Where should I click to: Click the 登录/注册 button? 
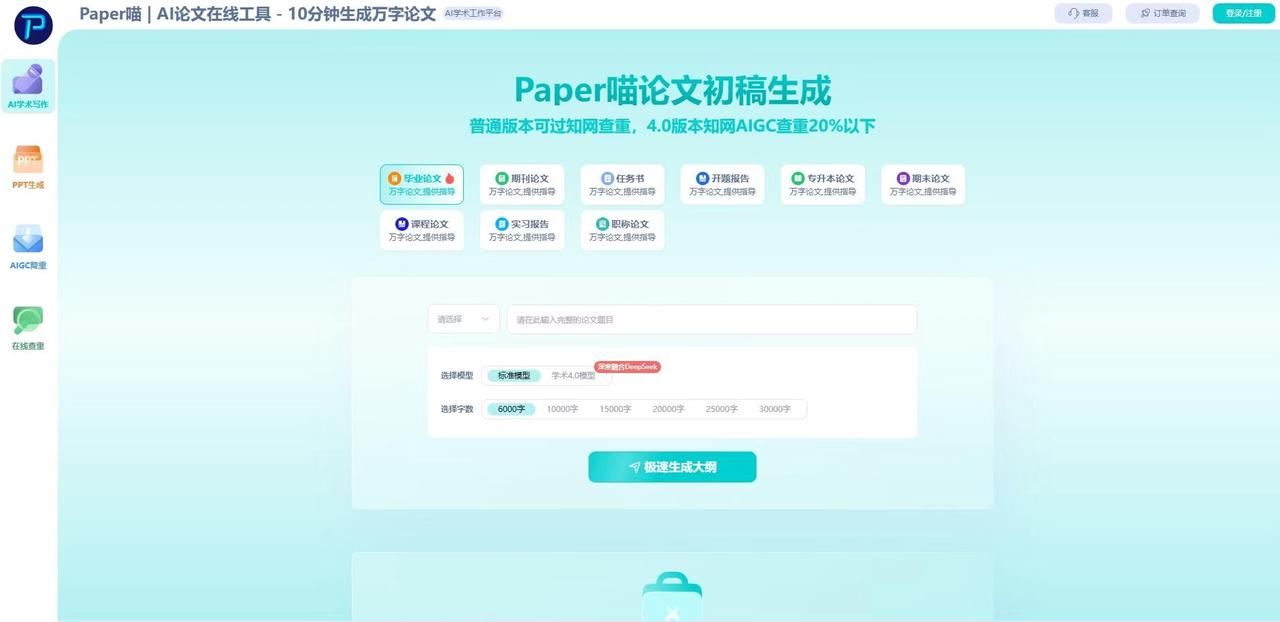(x=1244, y=13)
